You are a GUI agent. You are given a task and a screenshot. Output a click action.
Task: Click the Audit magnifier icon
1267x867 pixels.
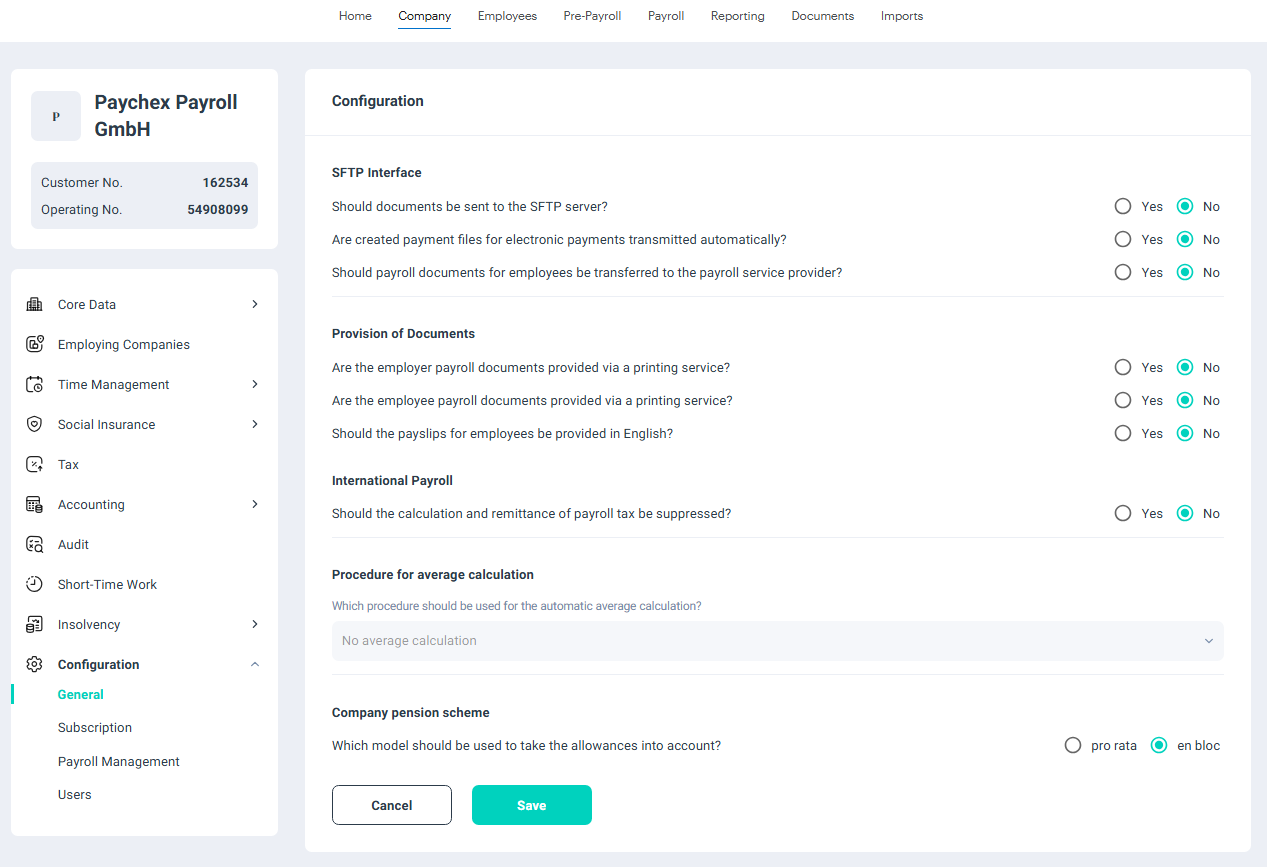[34, 544]
